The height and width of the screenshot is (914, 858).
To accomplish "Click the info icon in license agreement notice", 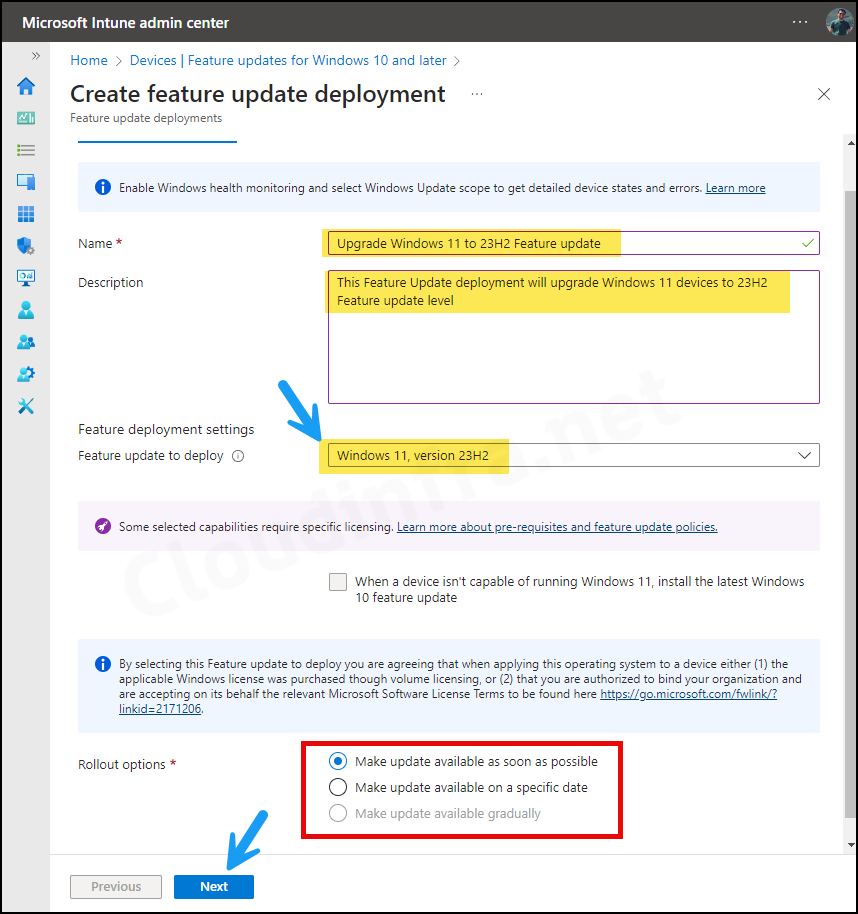I will 103,664.
